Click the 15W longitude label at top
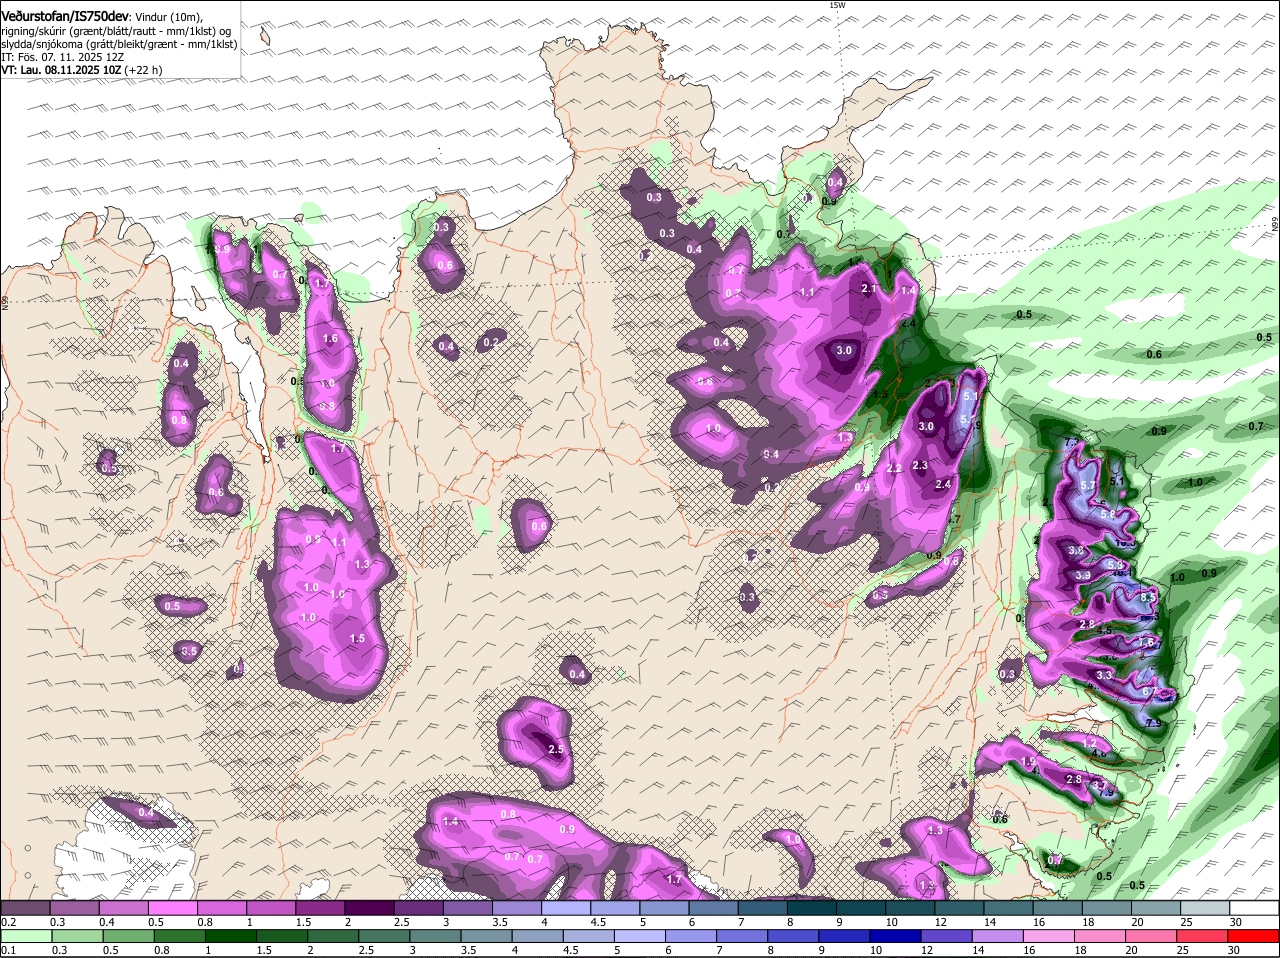 click(x=837, y=5)
